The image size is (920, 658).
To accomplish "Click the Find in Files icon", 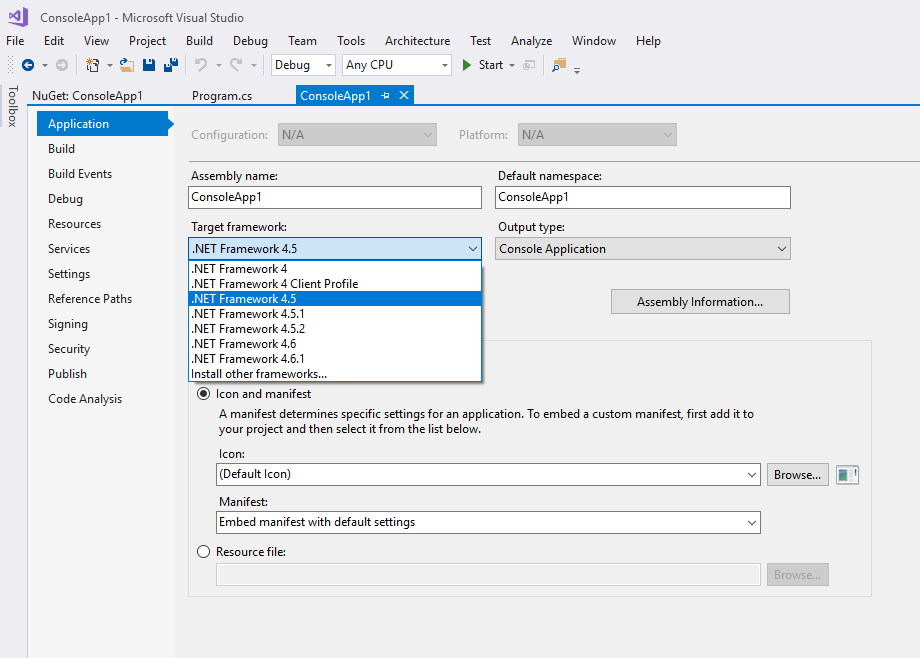I will 559,65.
